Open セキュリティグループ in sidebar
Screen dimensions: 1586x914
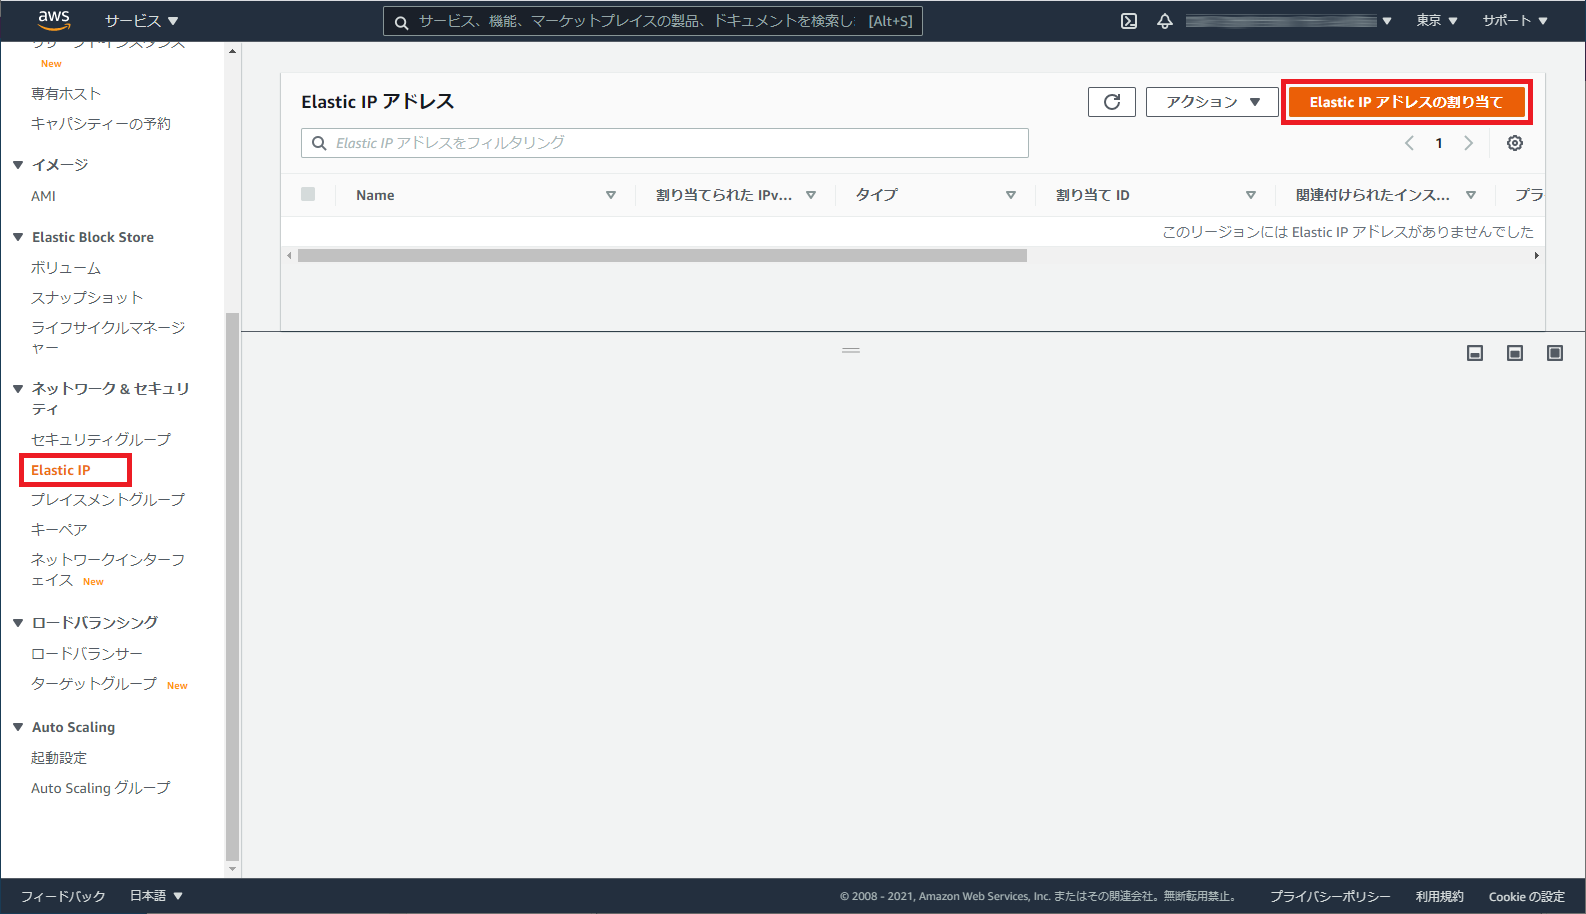pos(101,440)
